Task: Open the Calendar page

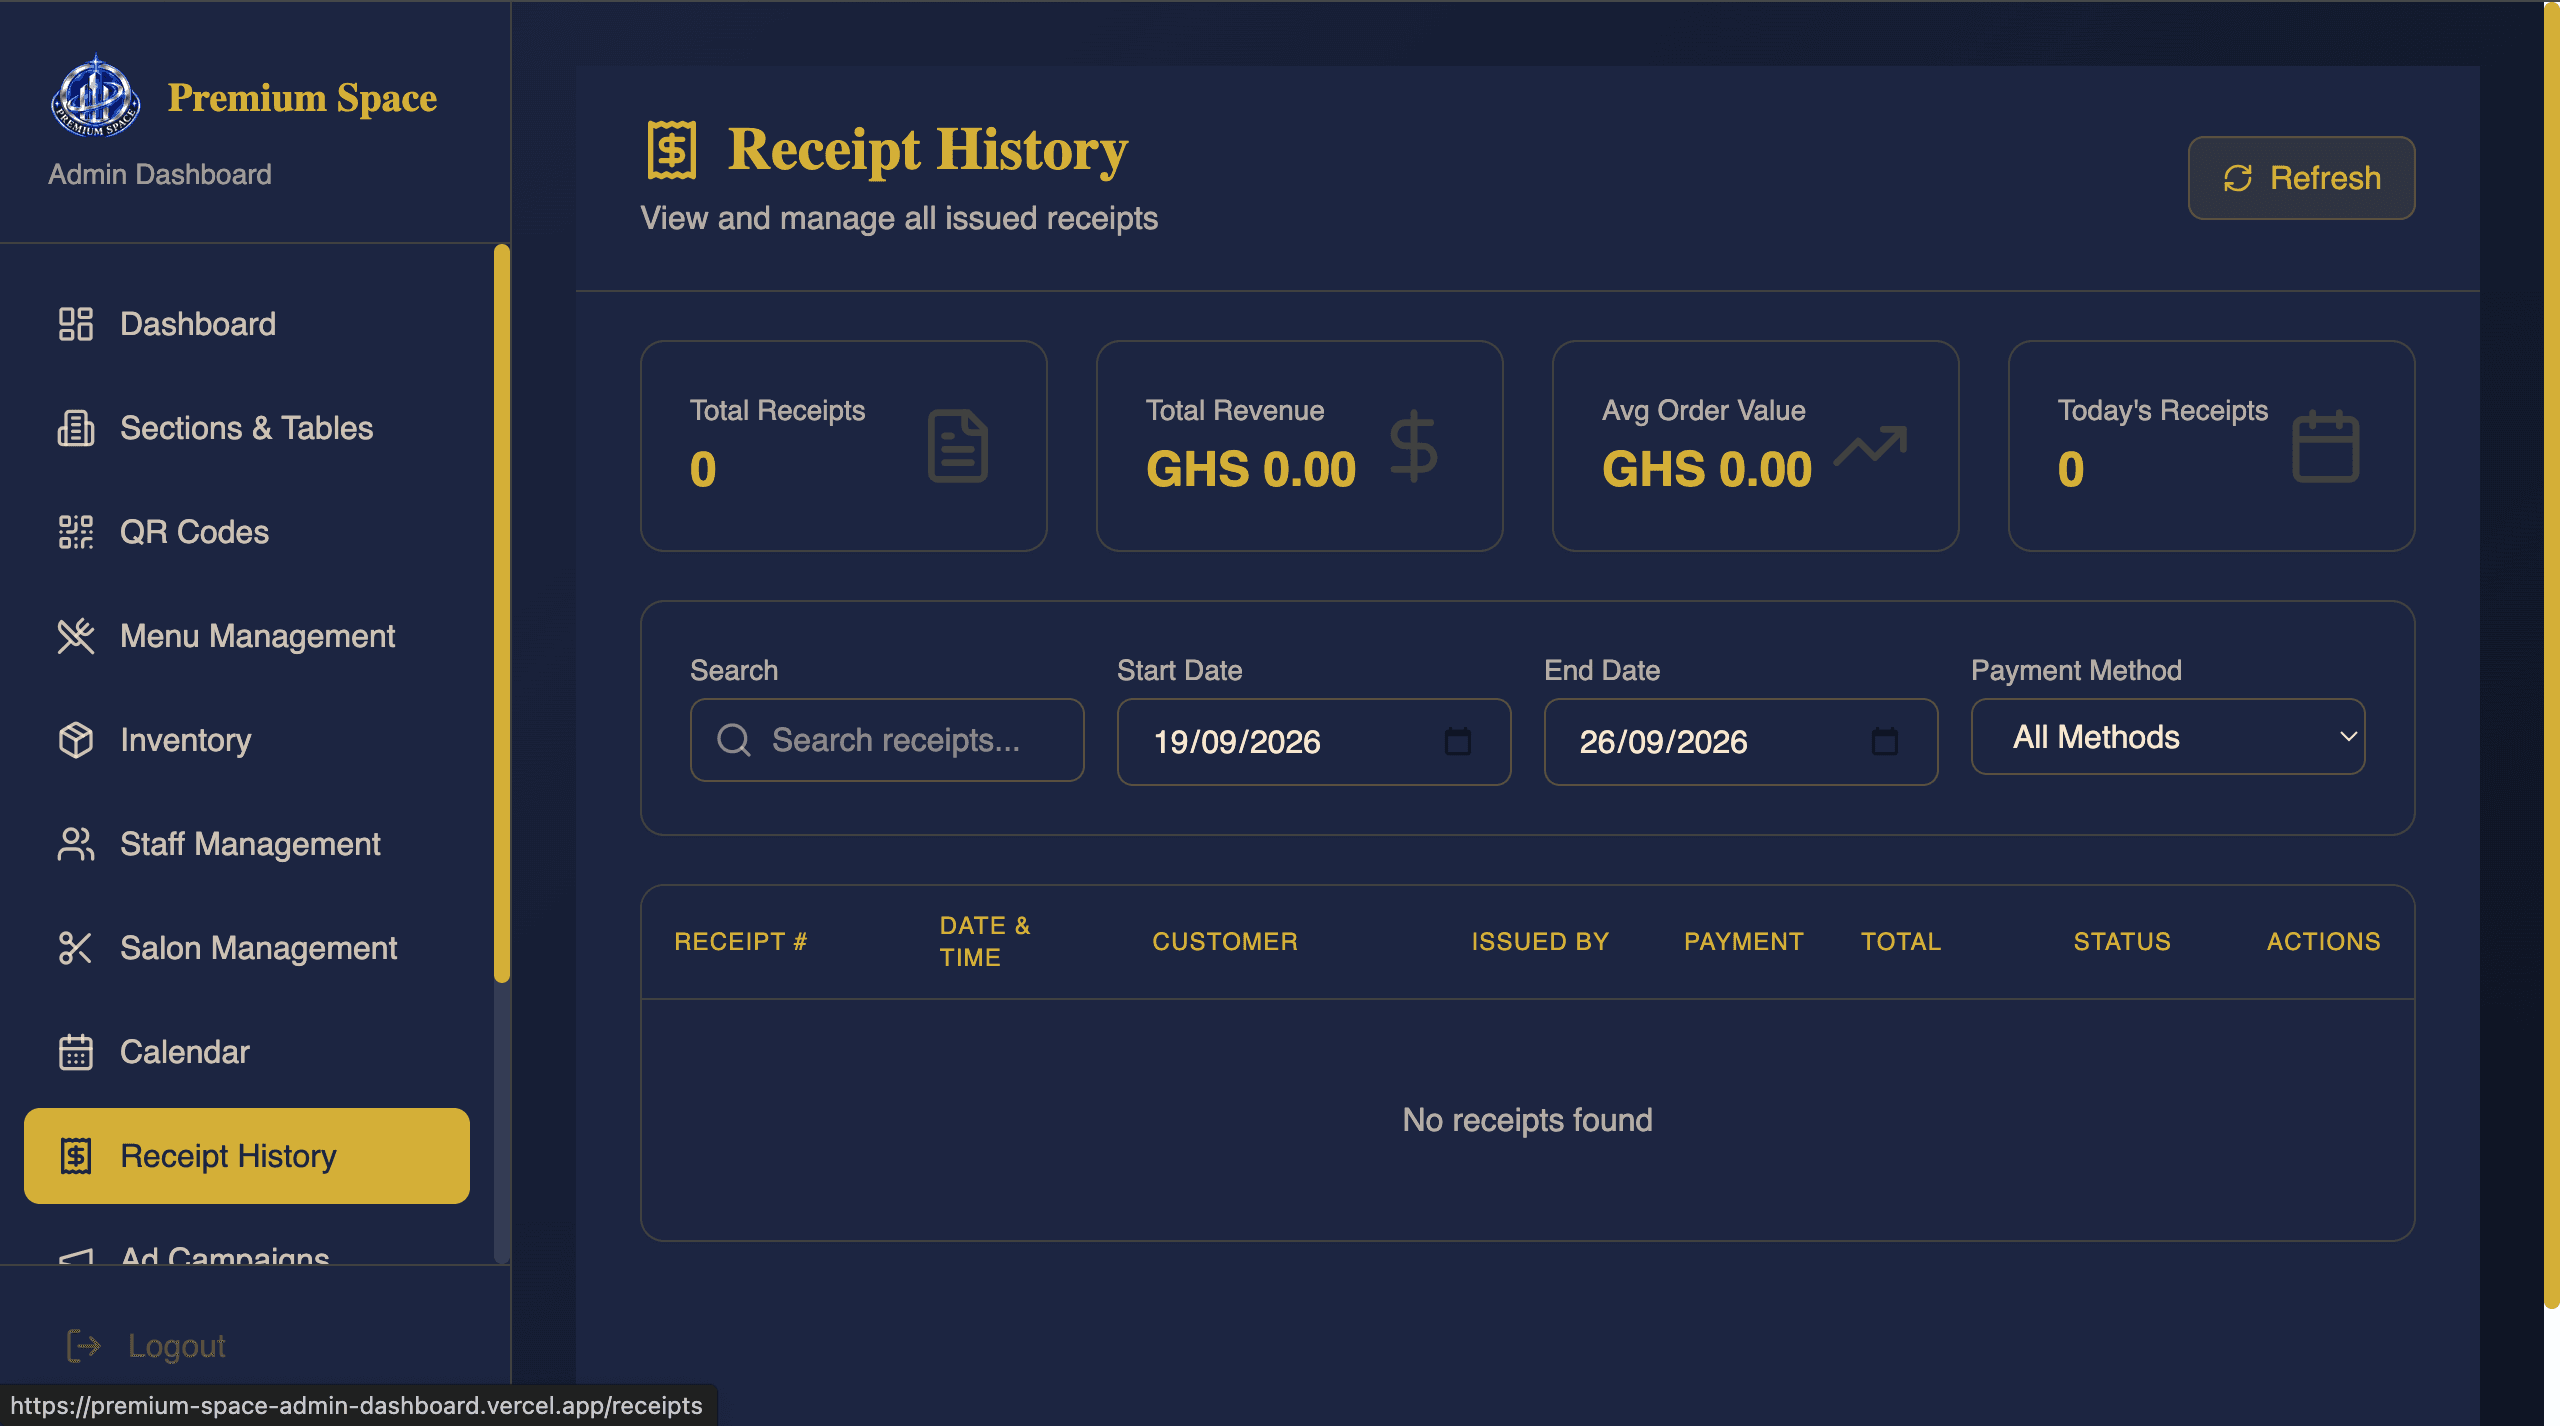Action: pos(247,1052)
